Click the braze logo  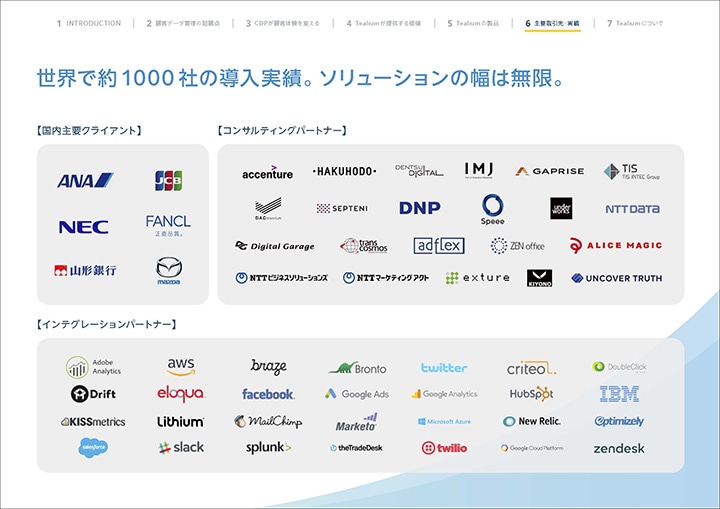pos(268,367)
